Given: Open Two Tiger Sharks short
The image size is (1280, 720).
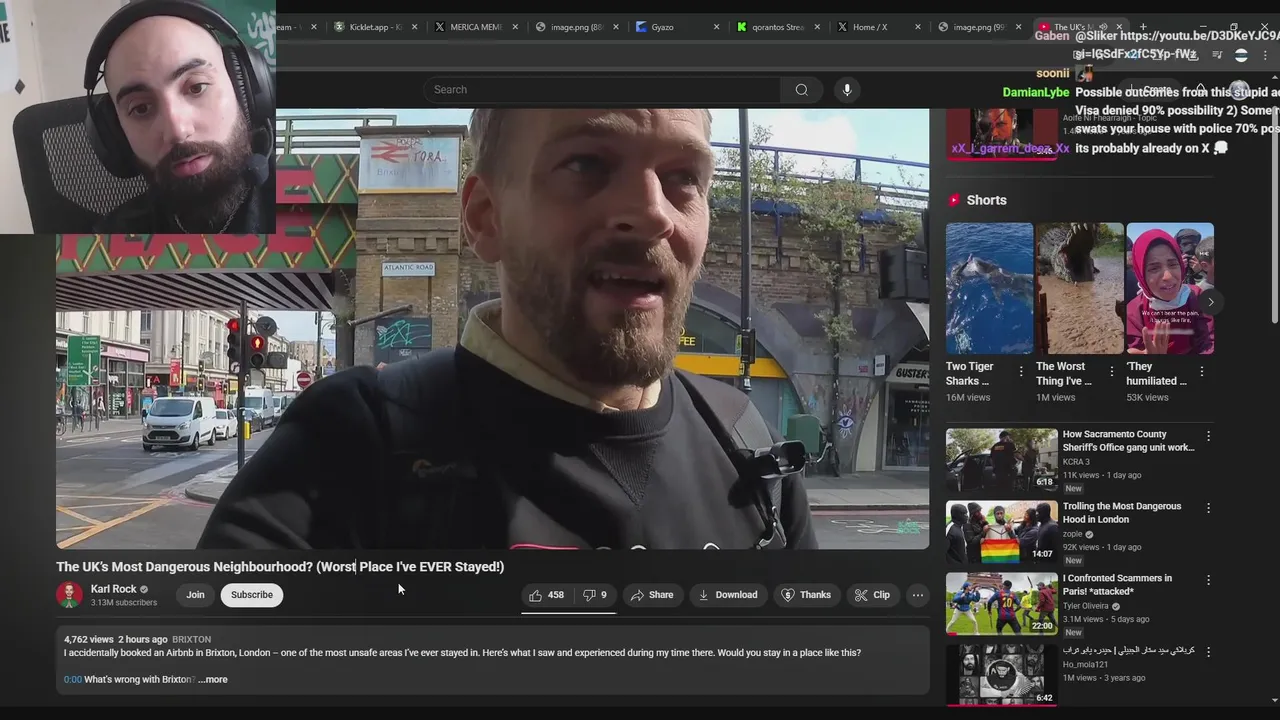Looking at the screenshot, I should 989,288.
